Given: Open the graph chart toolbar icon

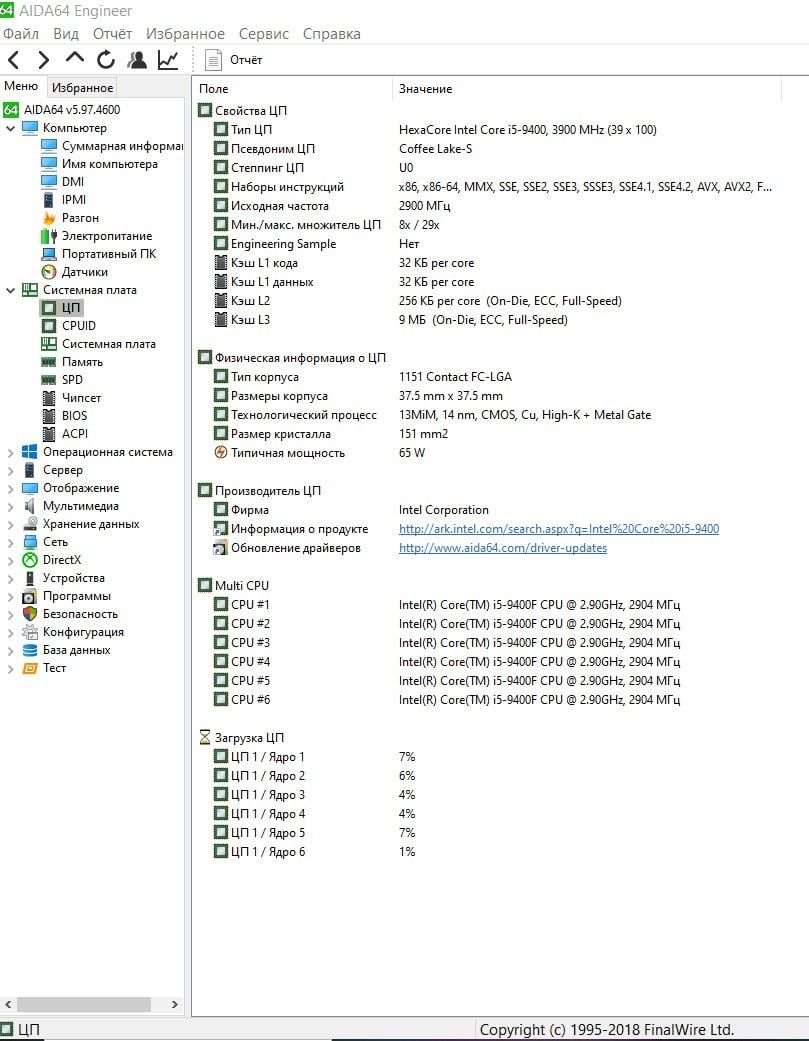Looking at the screenshot, I should point(168,60).
